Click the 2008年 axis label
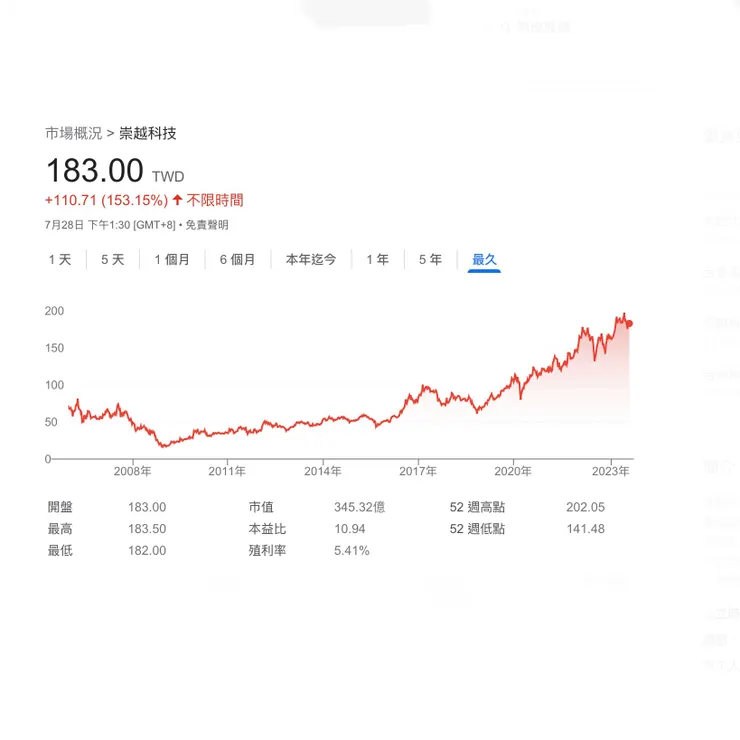The image size is (740, 740). 133,471
